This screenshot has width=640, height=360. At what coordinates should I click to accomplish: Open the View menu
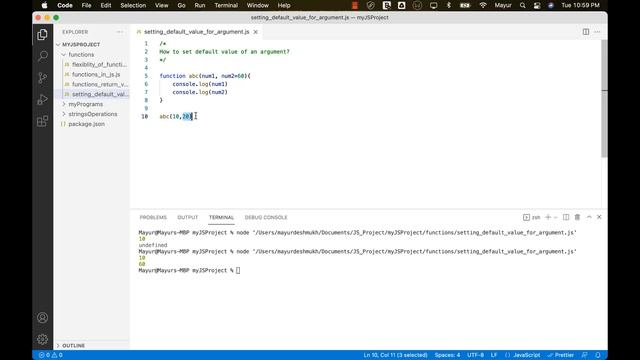coord(161,5)
